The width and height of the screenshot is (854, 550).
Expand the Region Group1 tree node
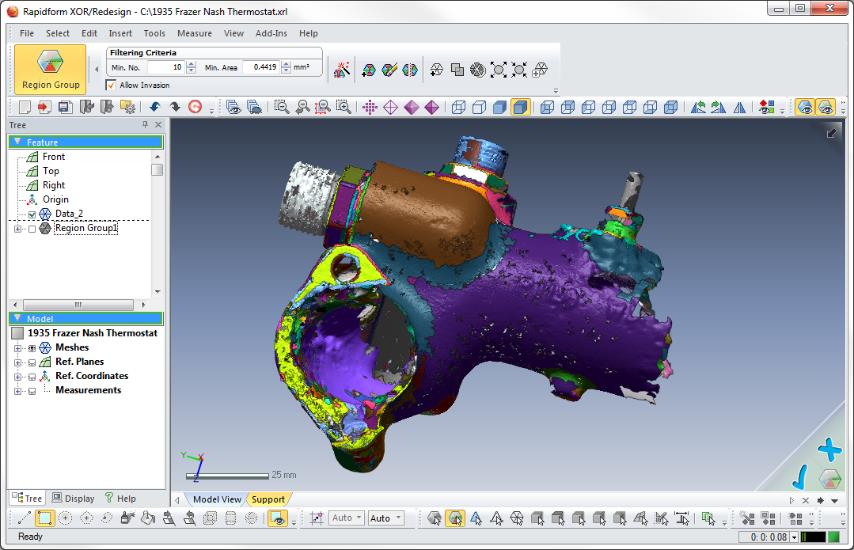coord(18,229)
